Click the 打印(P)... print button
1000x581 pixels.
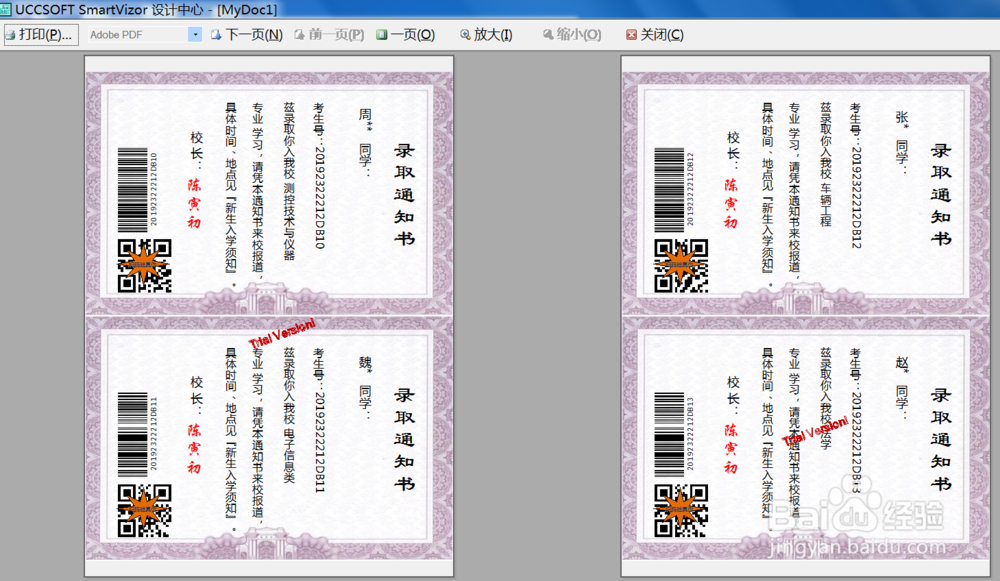coord(41,34)
